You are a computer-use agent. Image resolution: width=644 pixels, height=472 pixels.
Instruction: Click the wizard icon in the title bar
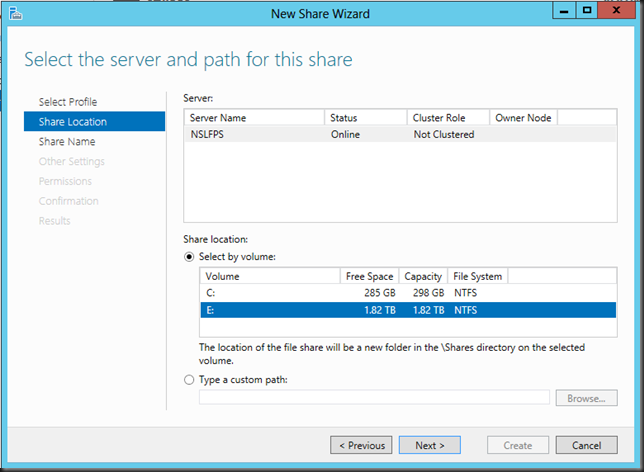click(x=15, y=14)
